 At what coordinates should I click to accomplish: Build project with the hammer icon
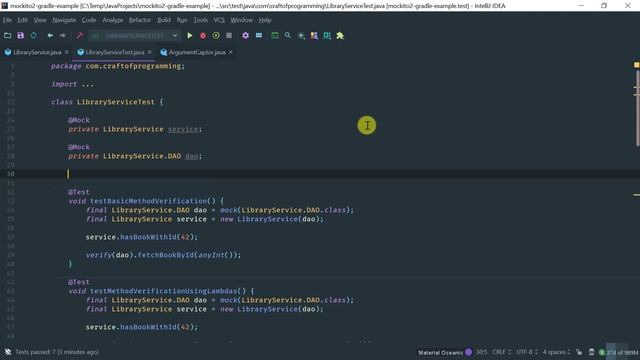[79, 36]
